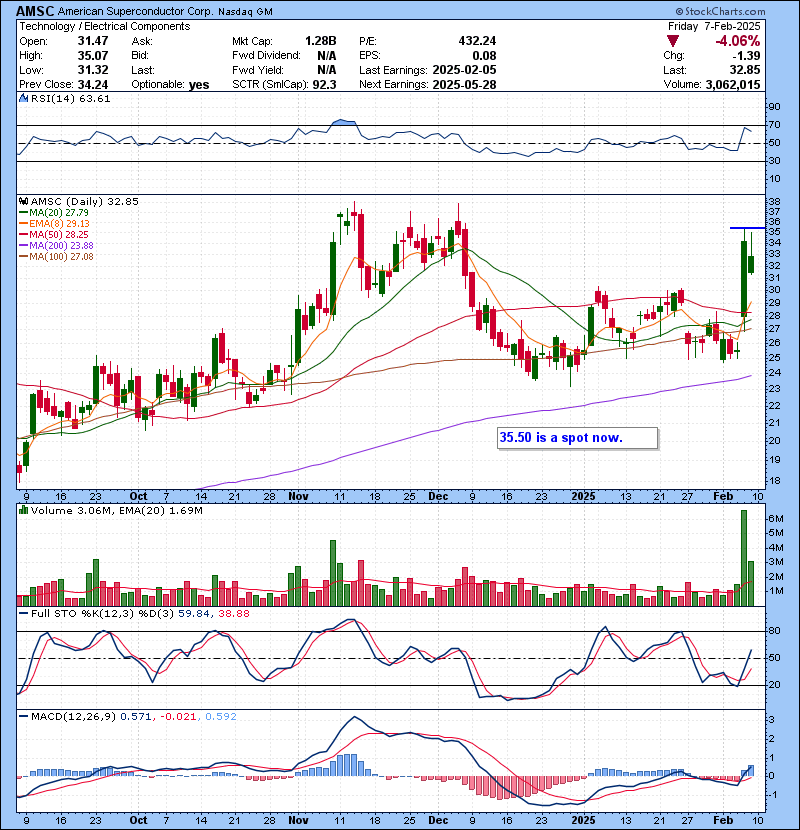Click the RSI(14) 63.61 panel label
Viewport: 800px width, 830px height.
pyautogui.click(x=70, y=98)
